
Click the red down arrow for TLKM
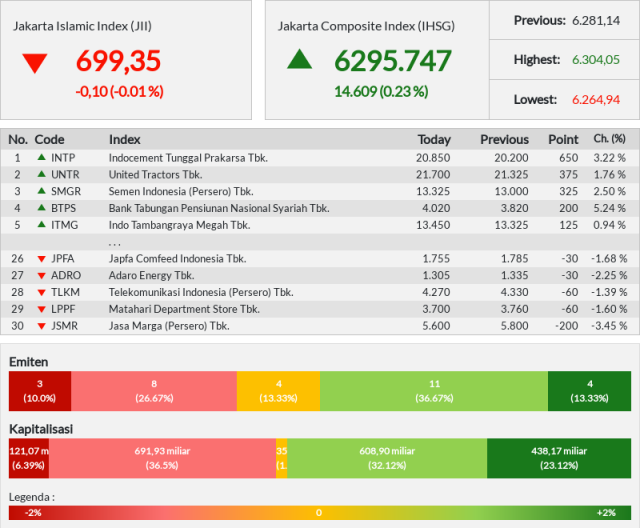tap(41, 293)
